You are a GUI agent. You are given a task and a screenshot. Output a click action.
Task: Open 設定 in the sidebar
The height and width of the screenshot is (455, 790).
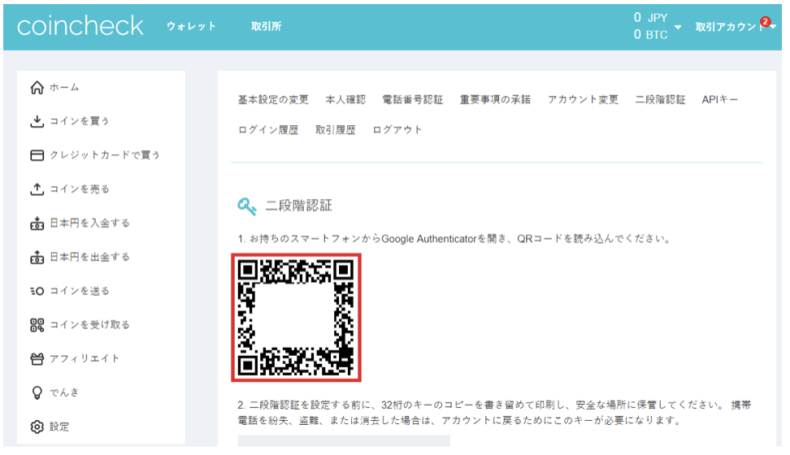coord(59,427)
